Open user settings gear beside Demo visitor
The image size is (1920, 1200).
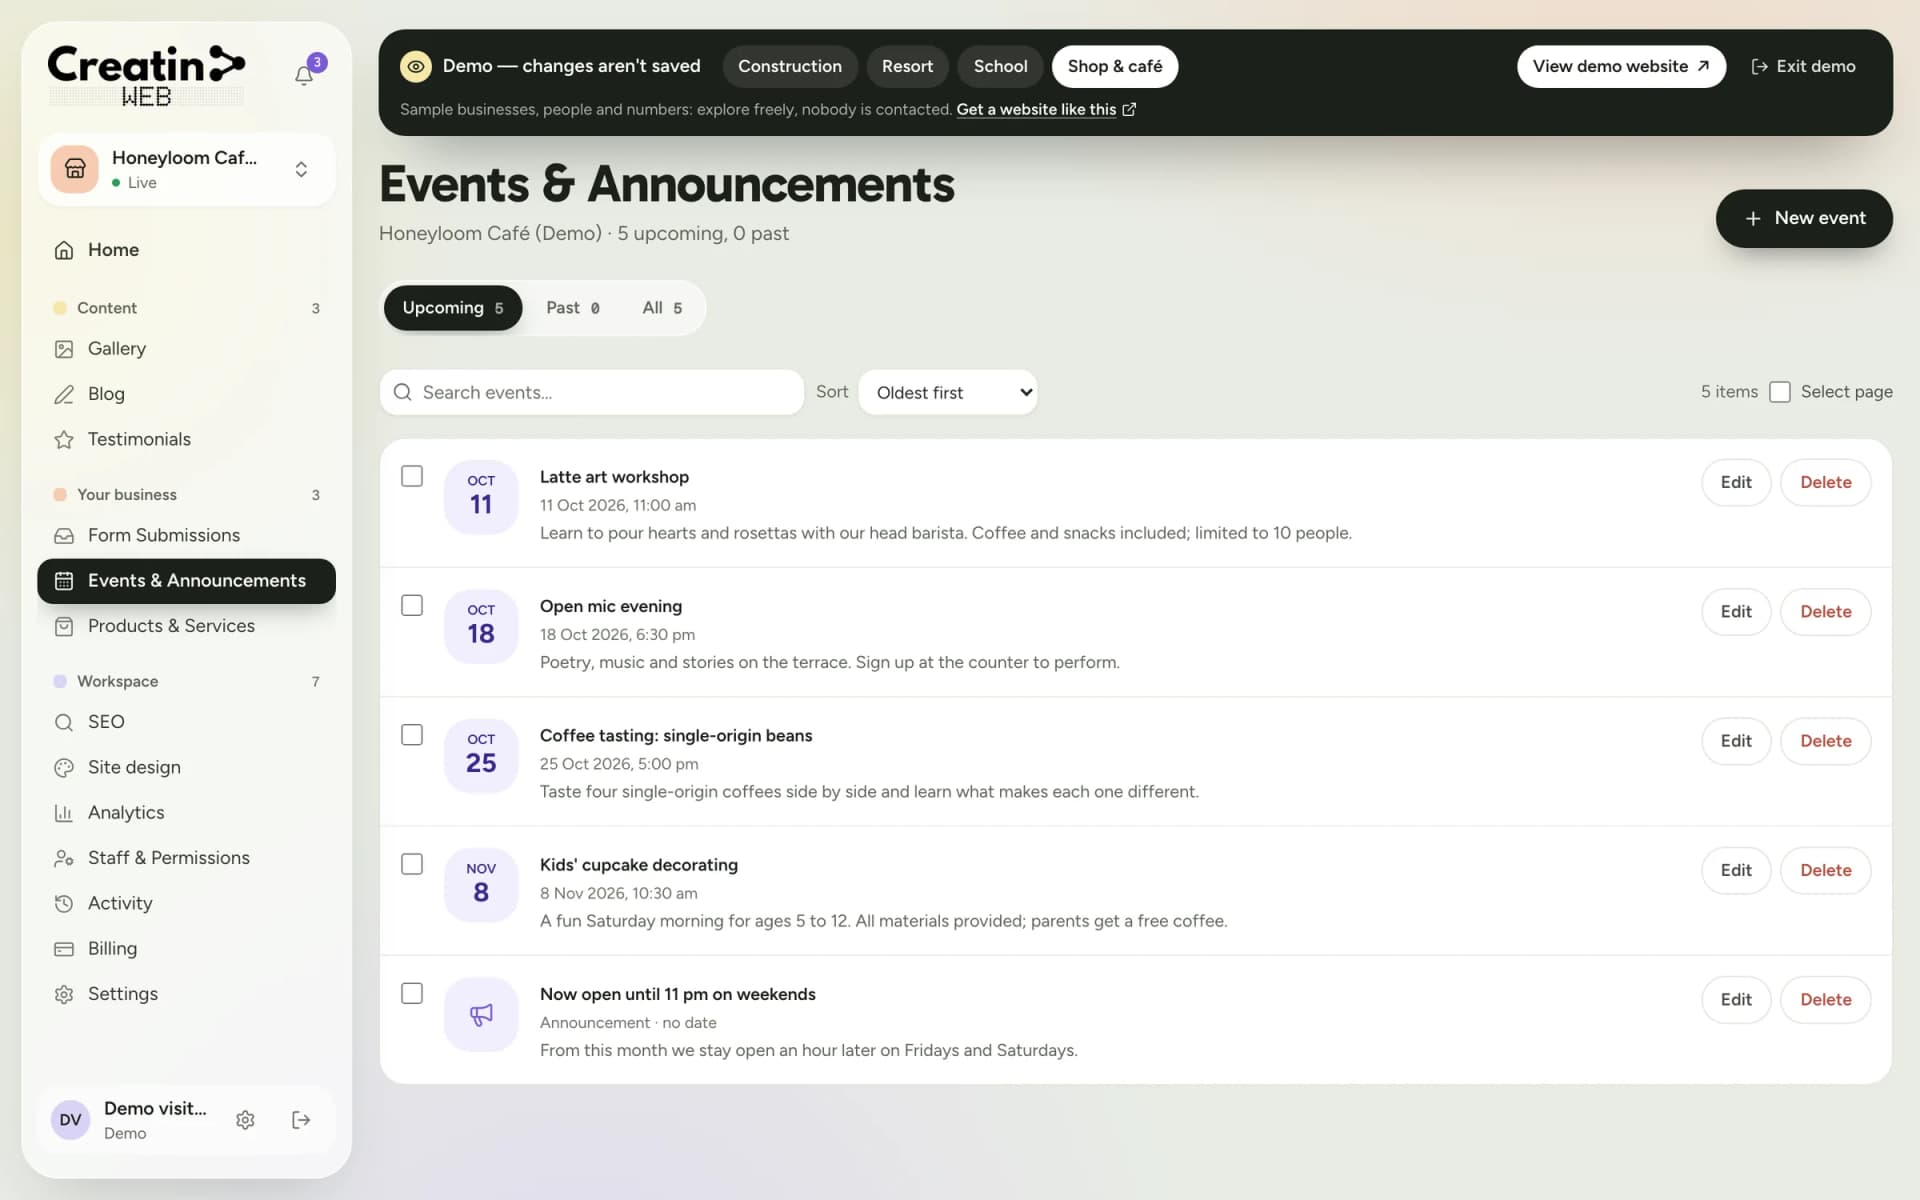245,1120
